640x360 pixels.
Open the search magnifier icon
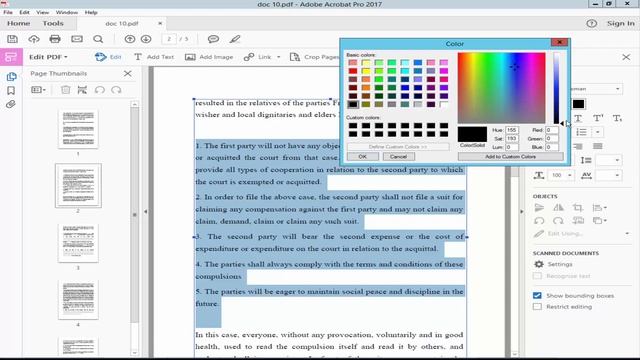tap(98, 39)
